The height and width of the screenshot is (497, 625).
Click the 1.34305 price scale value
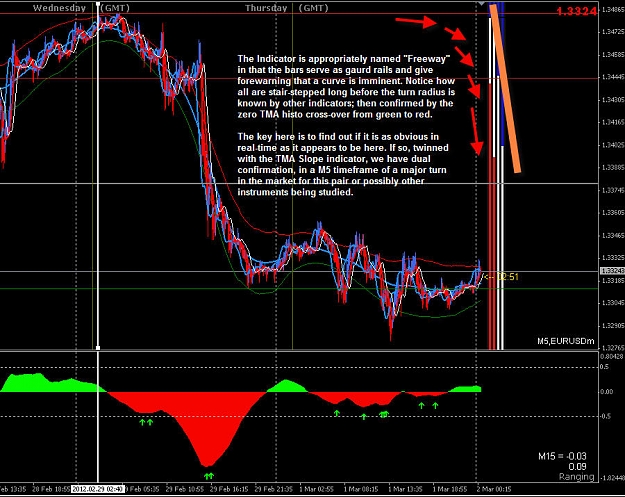tap(613, 100)
